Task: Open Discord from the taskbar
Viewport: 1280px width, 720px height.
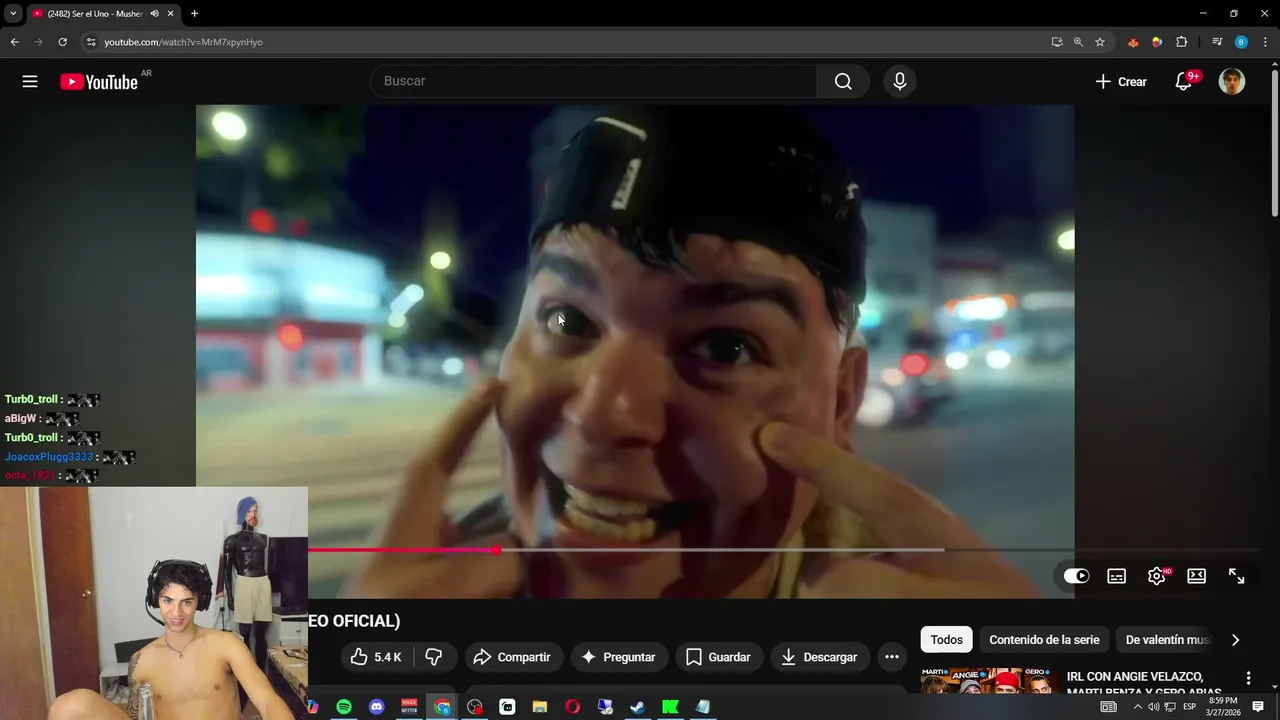Action: tap(377, 707)
